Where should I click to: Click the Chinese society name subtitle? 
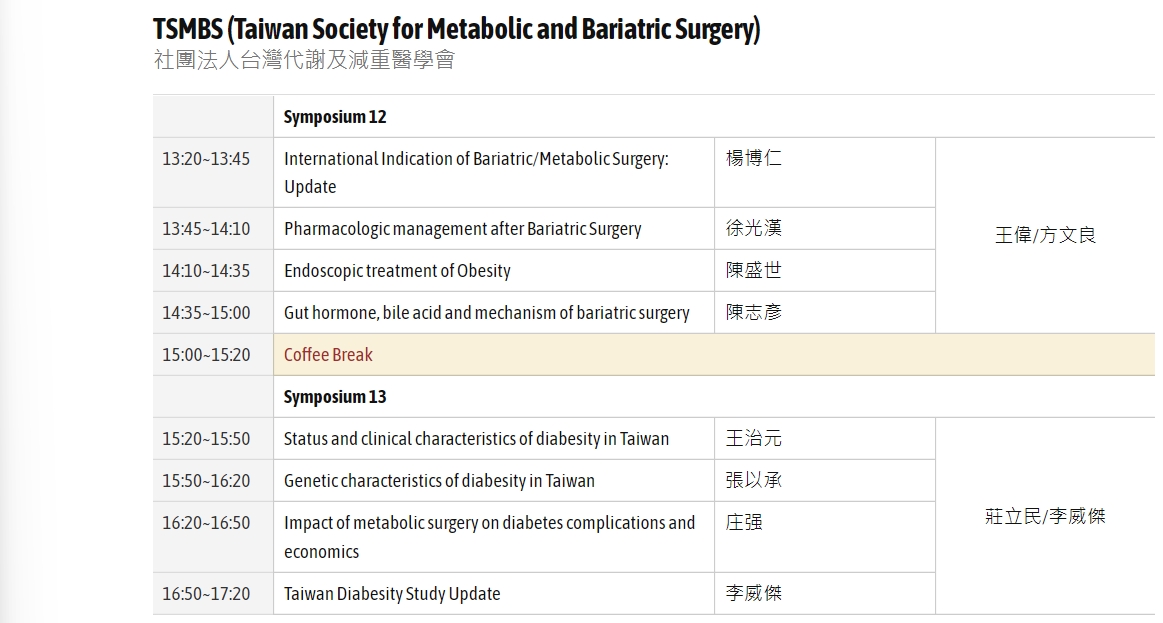(x=304, y=60)
